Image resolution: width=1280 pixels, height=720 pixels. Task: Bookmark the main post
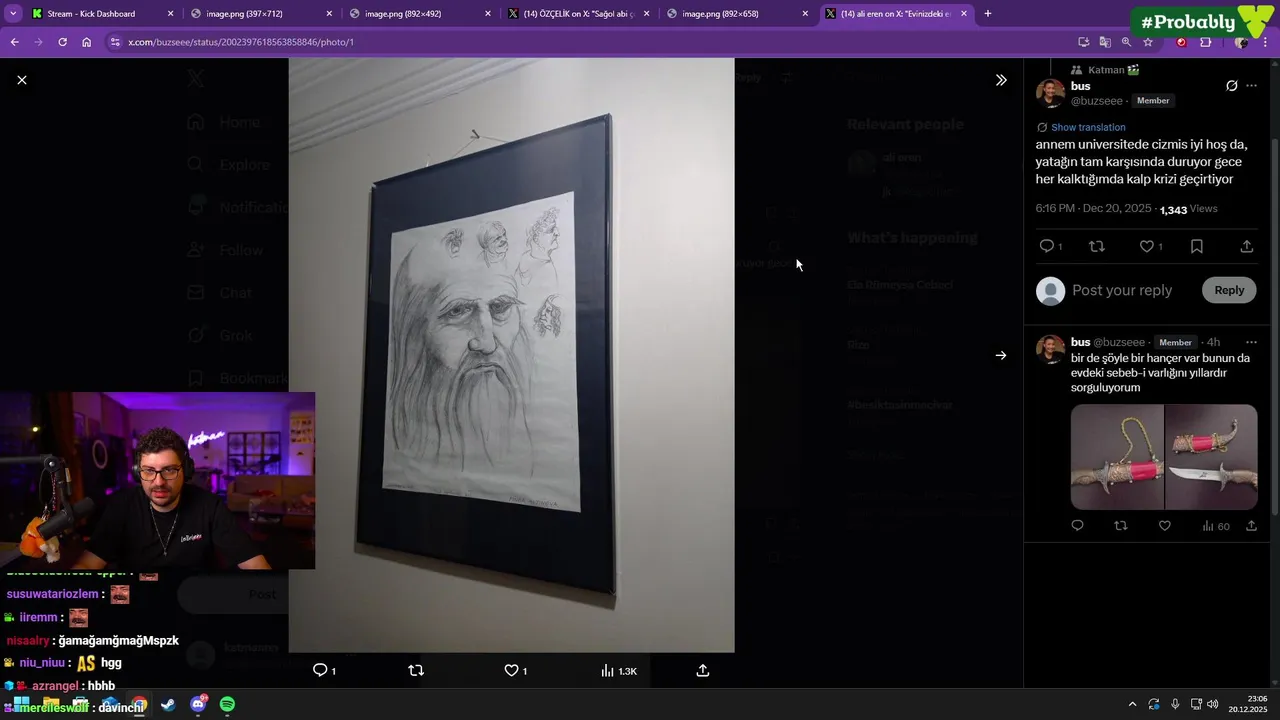click(1197, 246)
